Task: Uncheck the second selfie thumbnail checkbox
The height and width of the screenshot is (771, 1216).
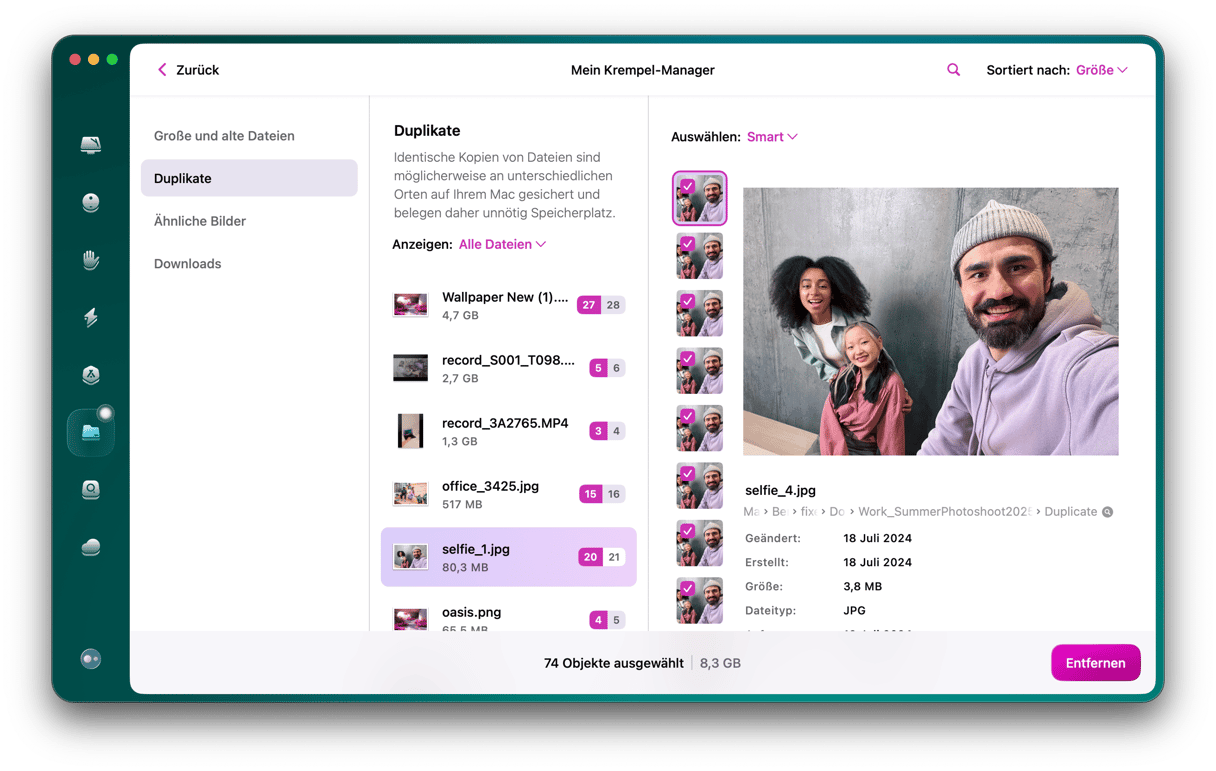Action: [687, 243]
